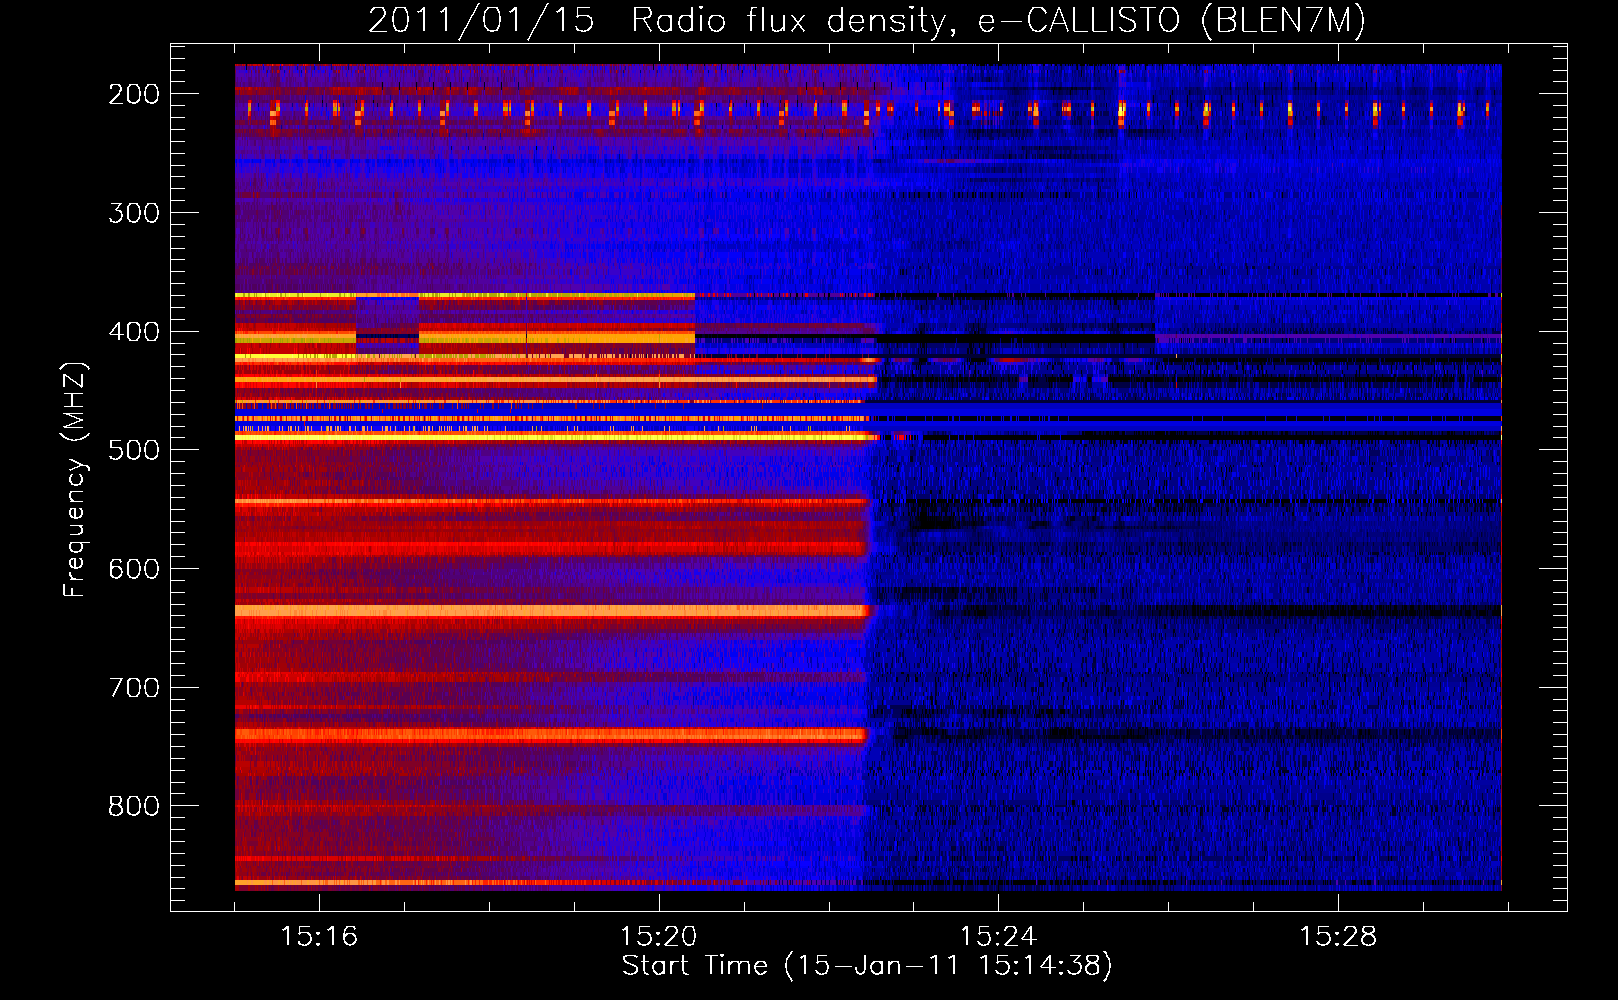Select the 700 frequency axis label
Viewport: 1618px width, 1000px height.
[134, 688]
